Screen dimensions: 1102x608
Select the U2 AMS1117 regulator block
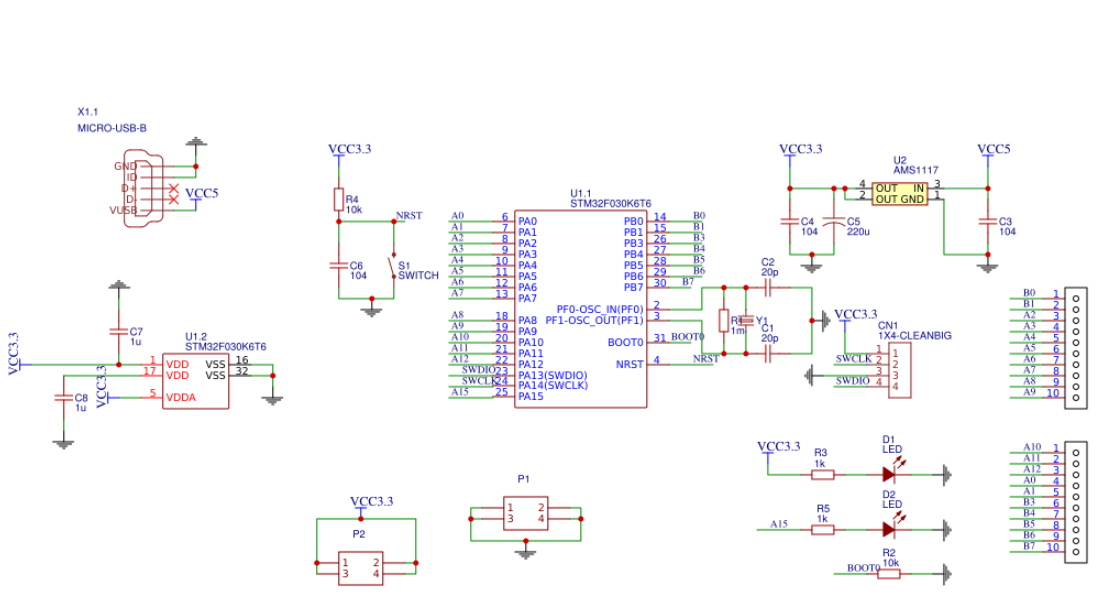[900, 194]
